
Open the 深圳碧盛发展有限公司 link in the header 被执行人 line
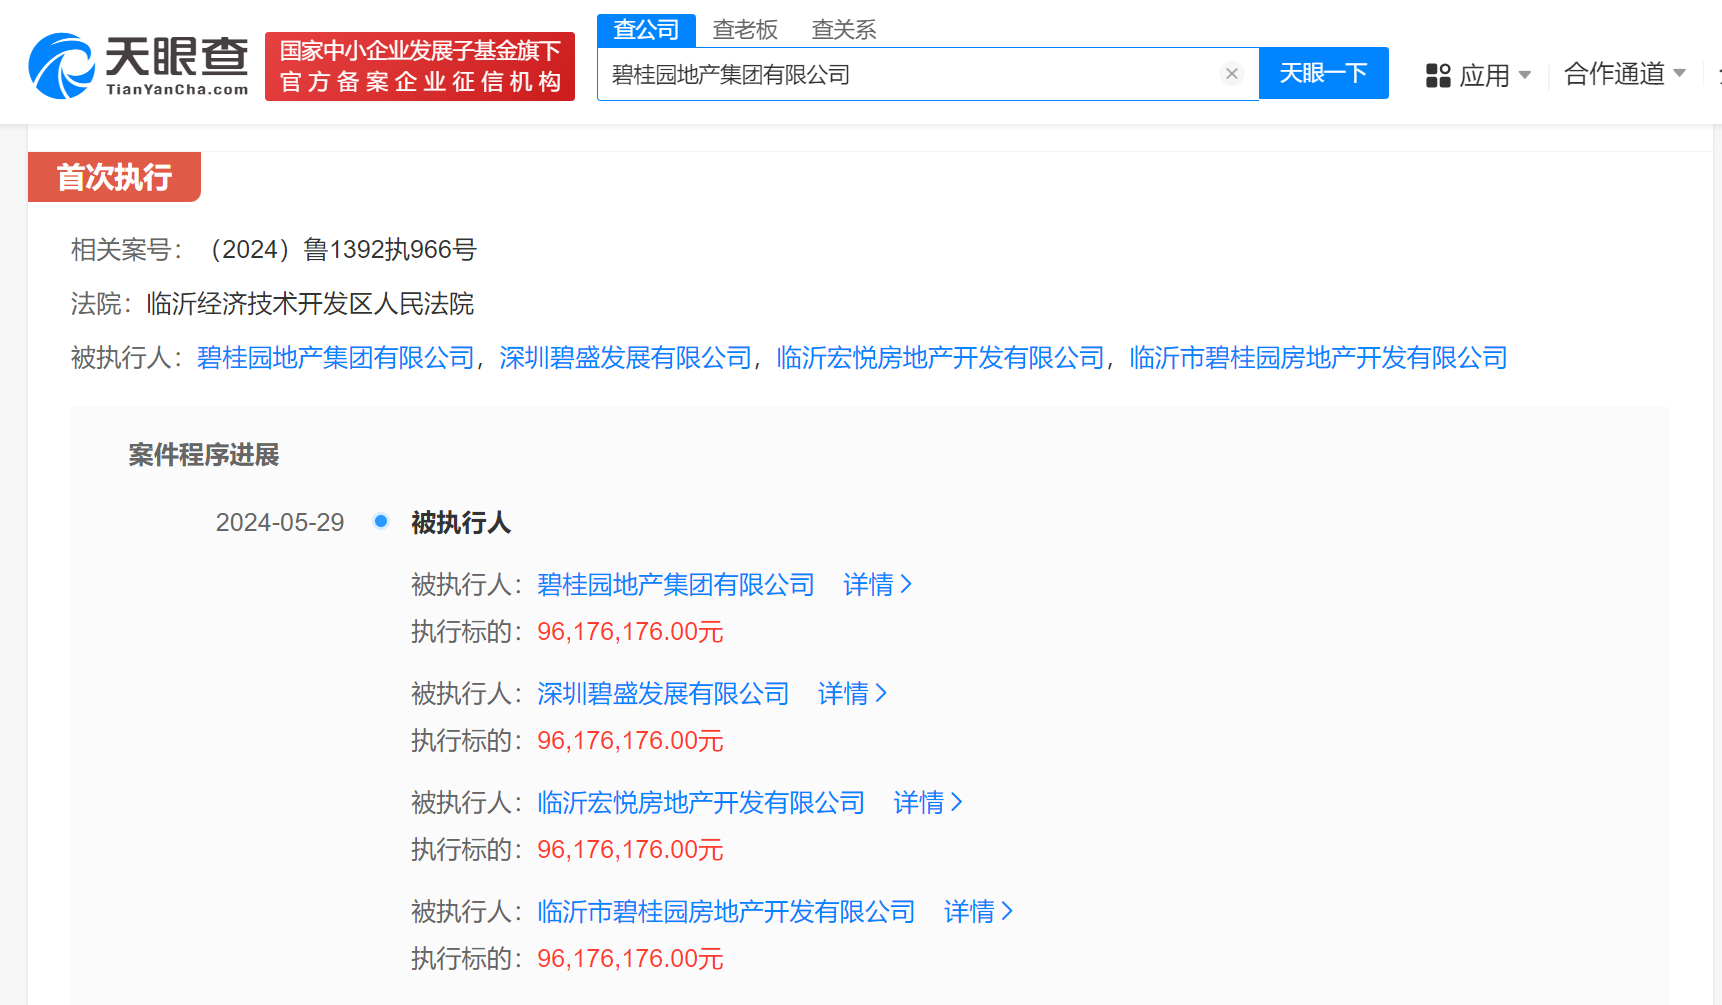(625, 358)
